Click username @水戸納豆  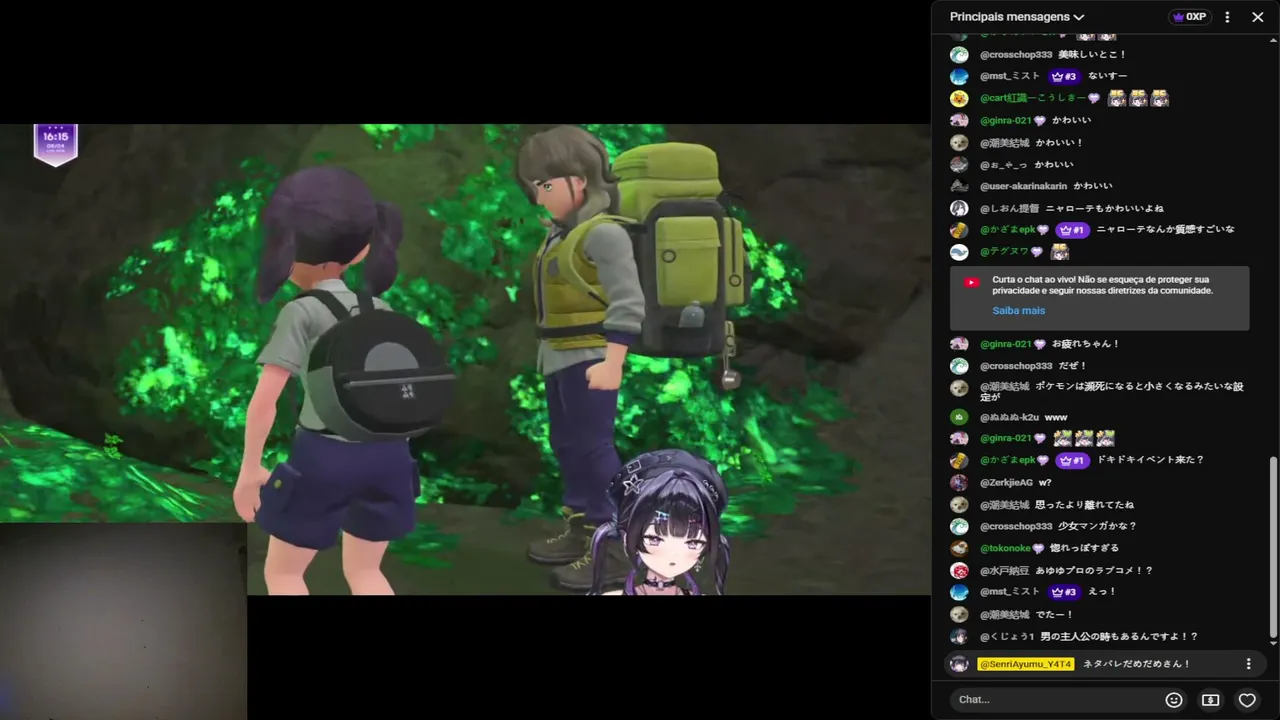tap(1004, 570)
